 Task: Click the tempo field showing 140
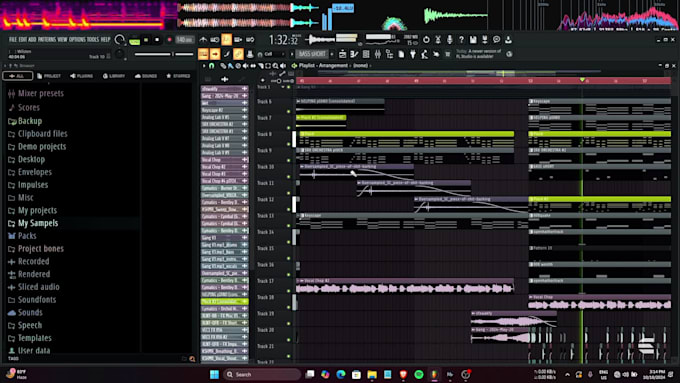tap(184, 40)
